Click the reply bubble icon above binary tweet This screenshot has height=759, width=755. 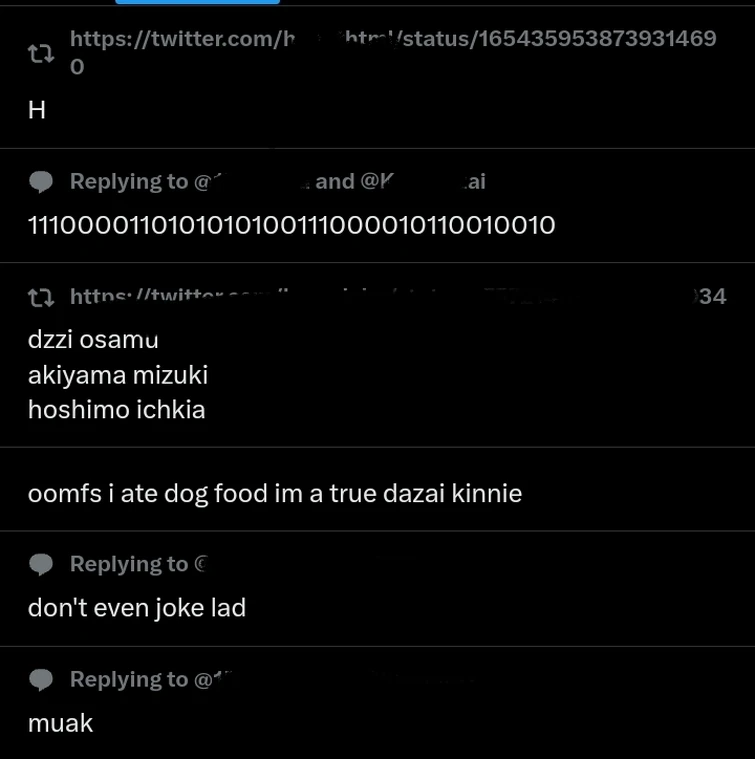click(41, 182)
